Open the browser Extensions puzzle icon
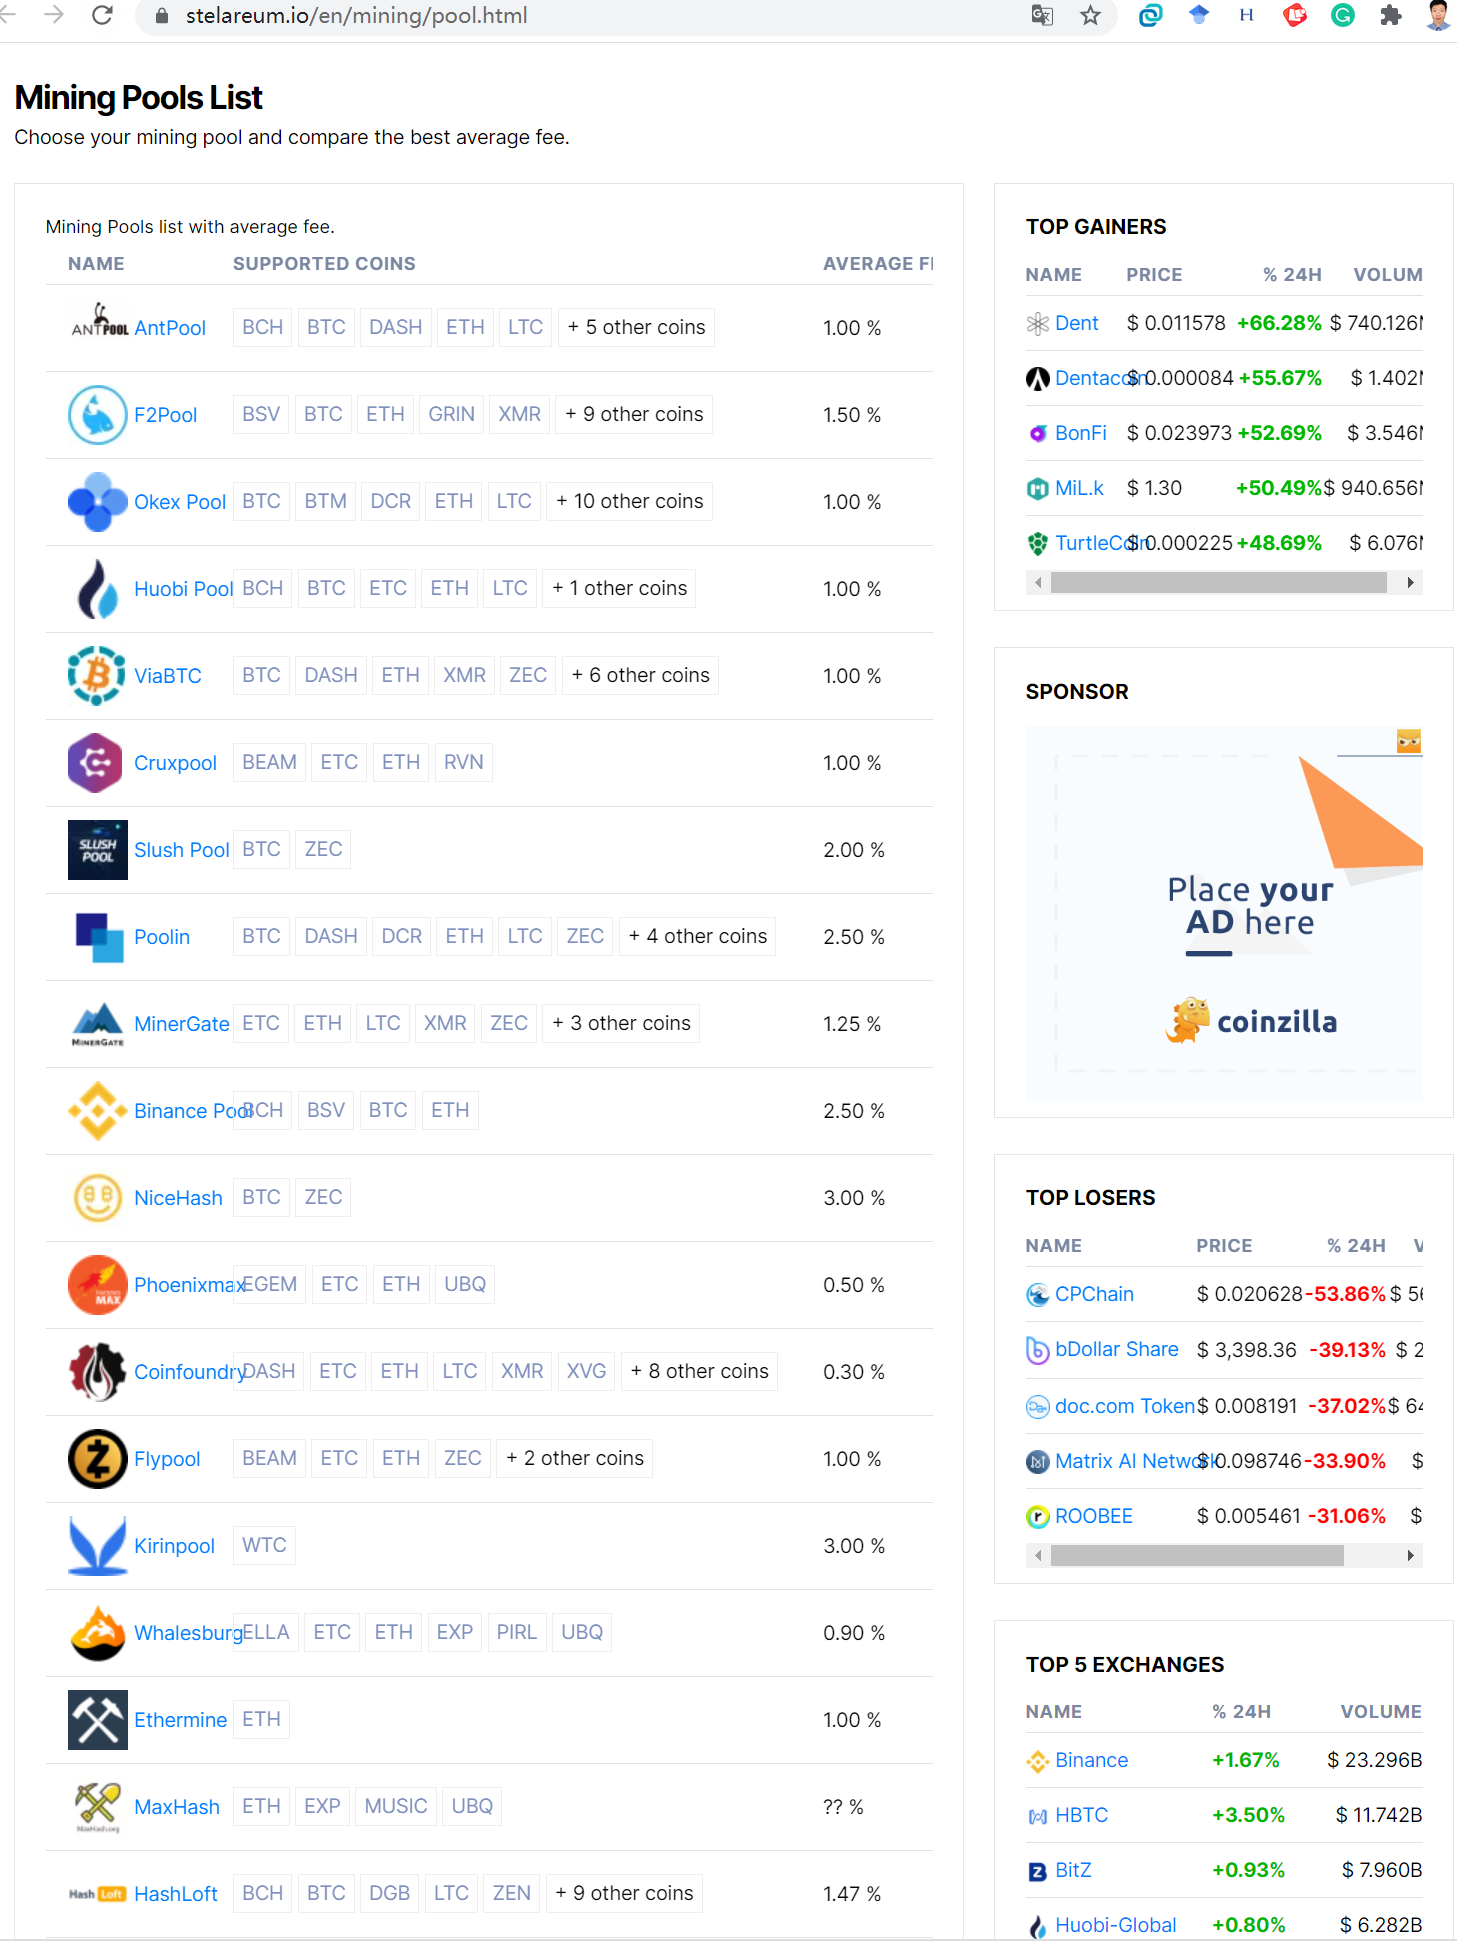 pos(1391,16)
